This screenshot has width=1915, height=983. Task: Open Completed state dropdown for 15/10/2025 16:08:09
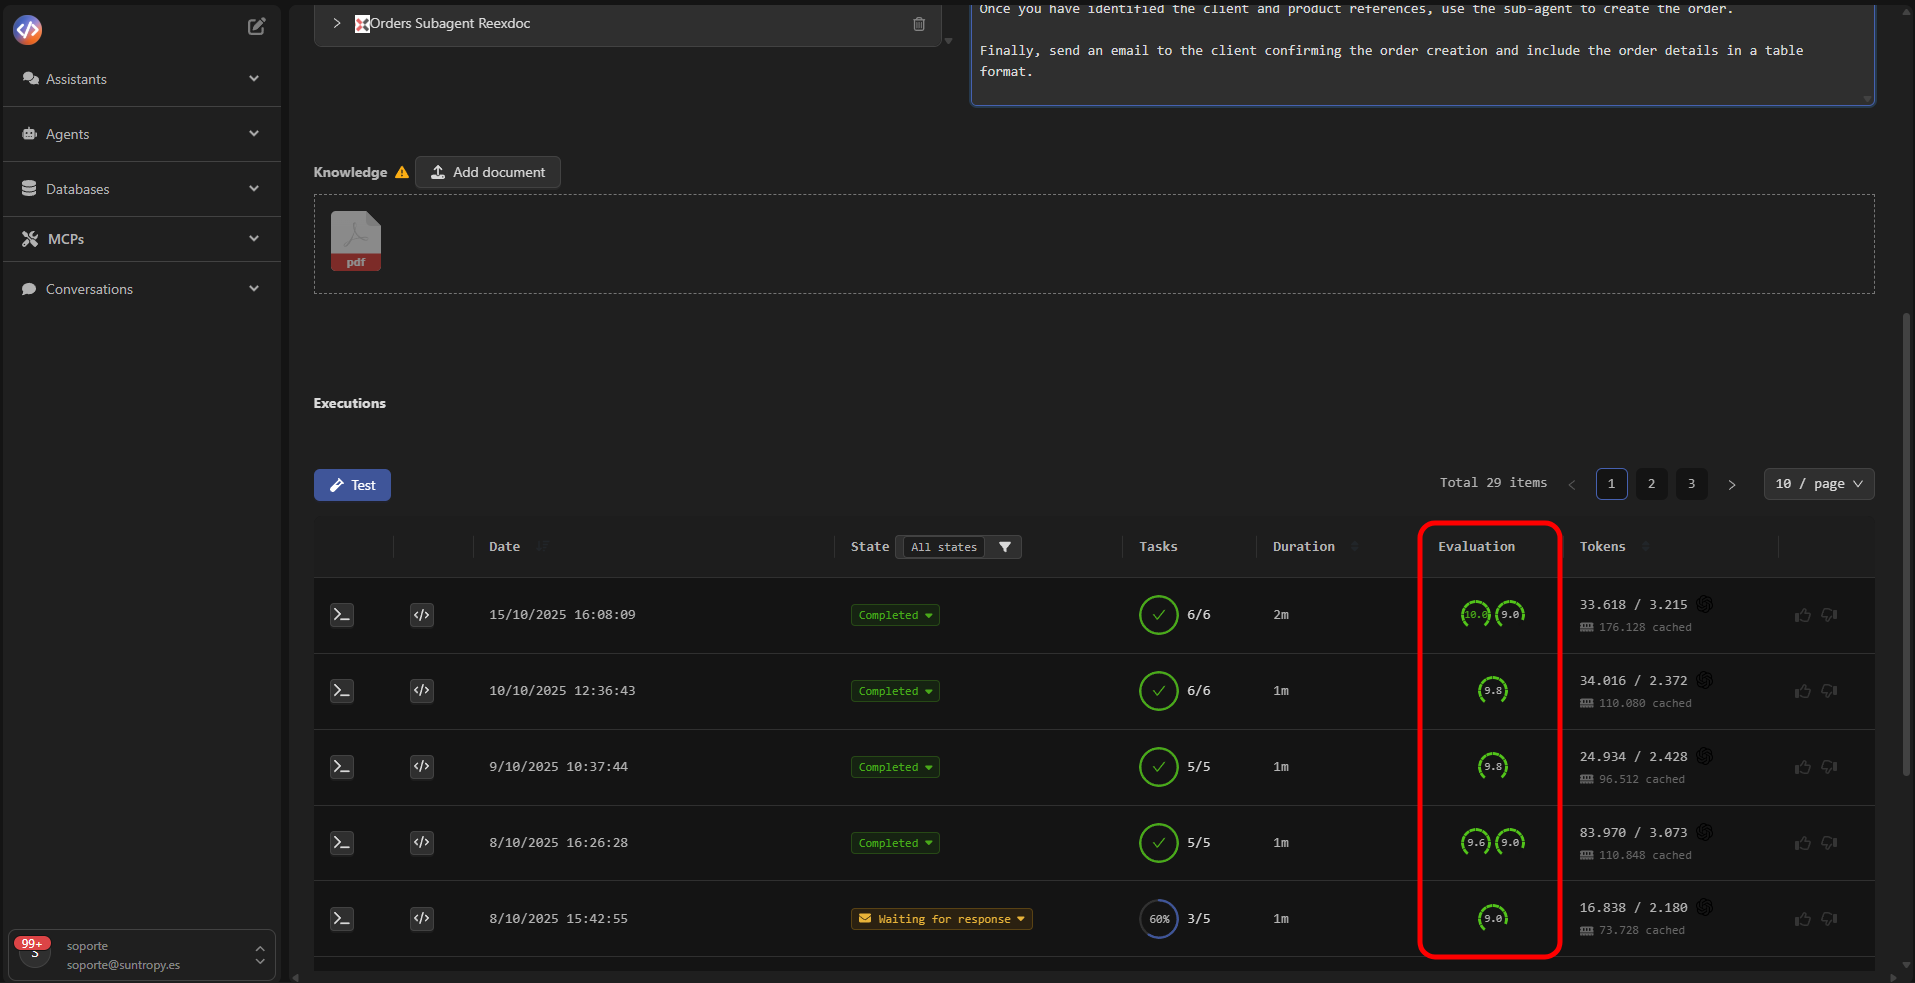tap(895, 615)
